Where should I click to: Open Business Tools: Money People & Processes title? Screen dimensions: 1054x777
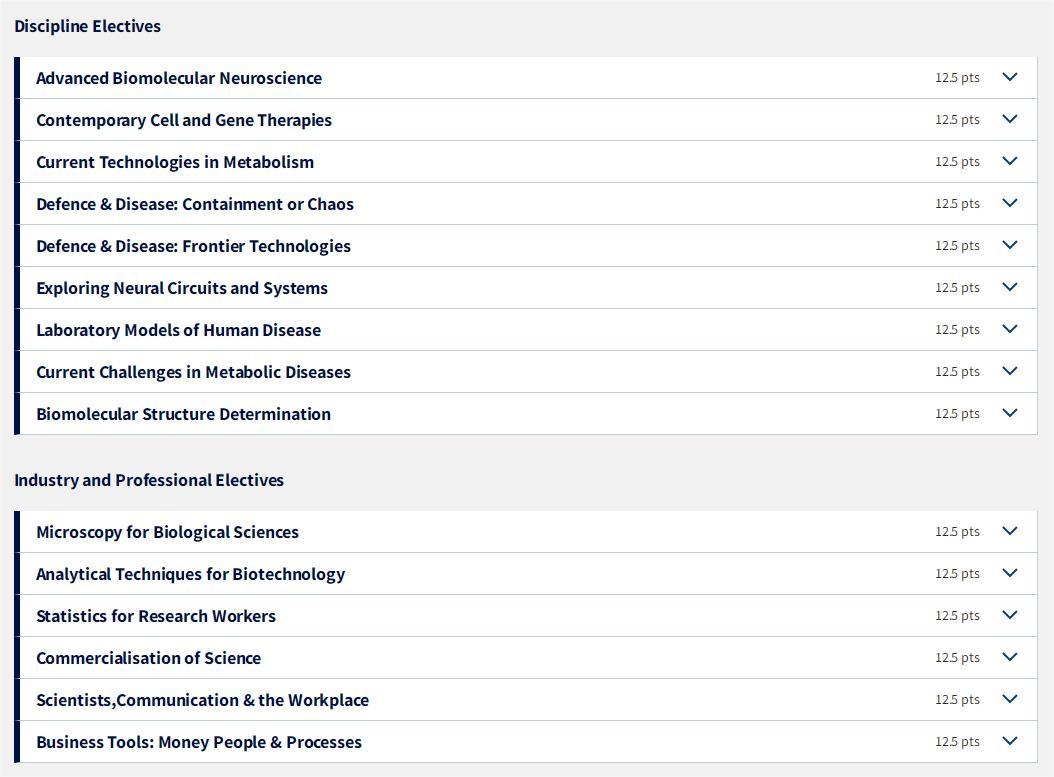[199, 742]
